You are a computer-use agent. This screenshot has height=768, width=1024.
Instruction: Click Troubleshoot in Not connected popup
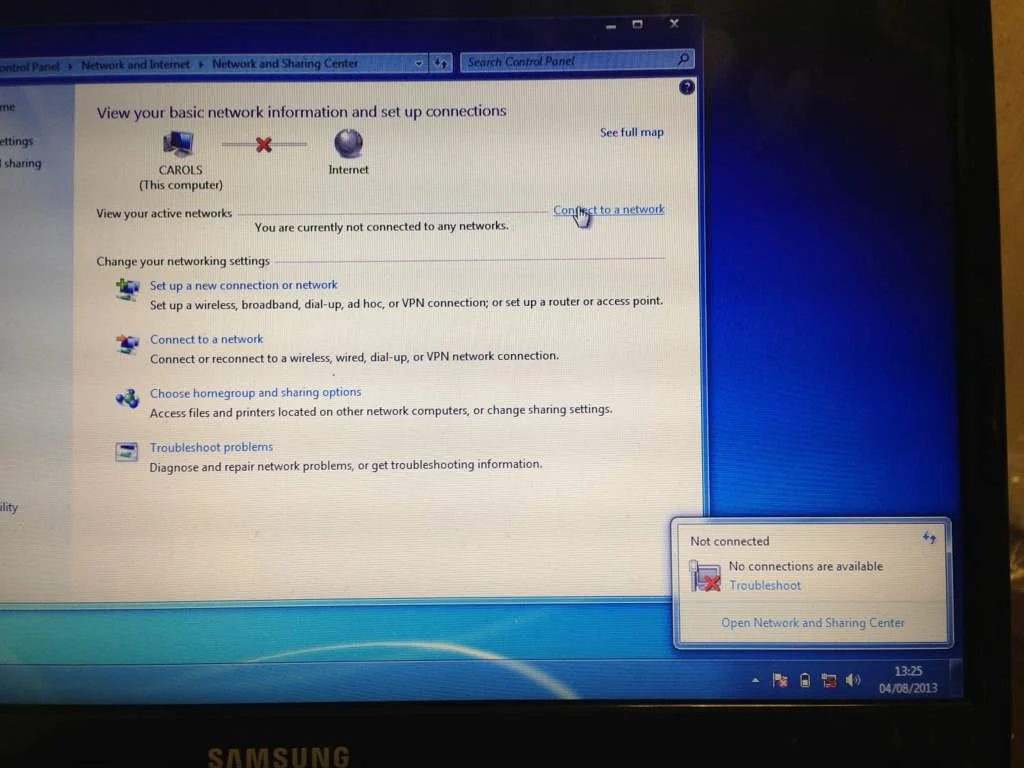point(765,586)
